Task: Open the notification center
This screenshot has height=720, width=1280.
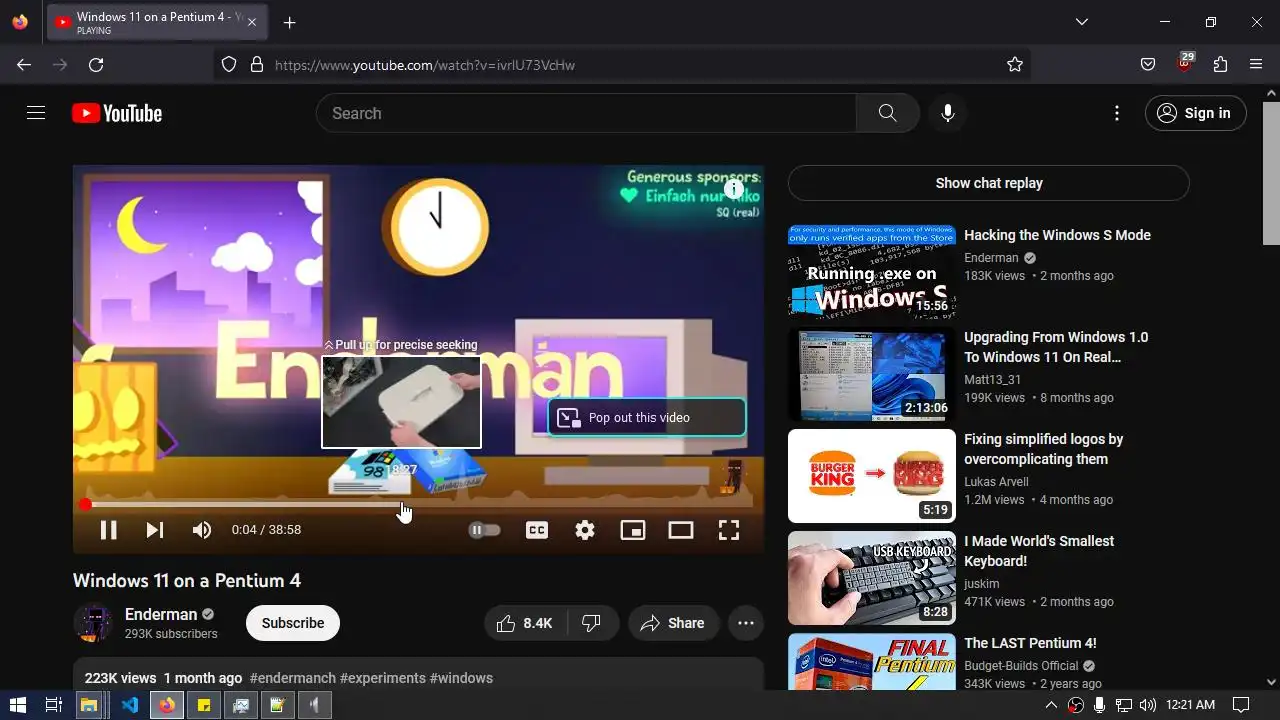Action: tap(1241, 705)
